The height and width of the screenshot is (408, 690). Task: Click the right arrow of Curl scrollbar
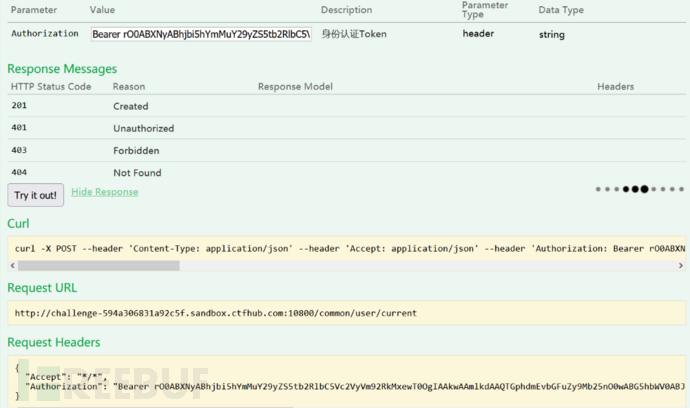click(683, 266)
